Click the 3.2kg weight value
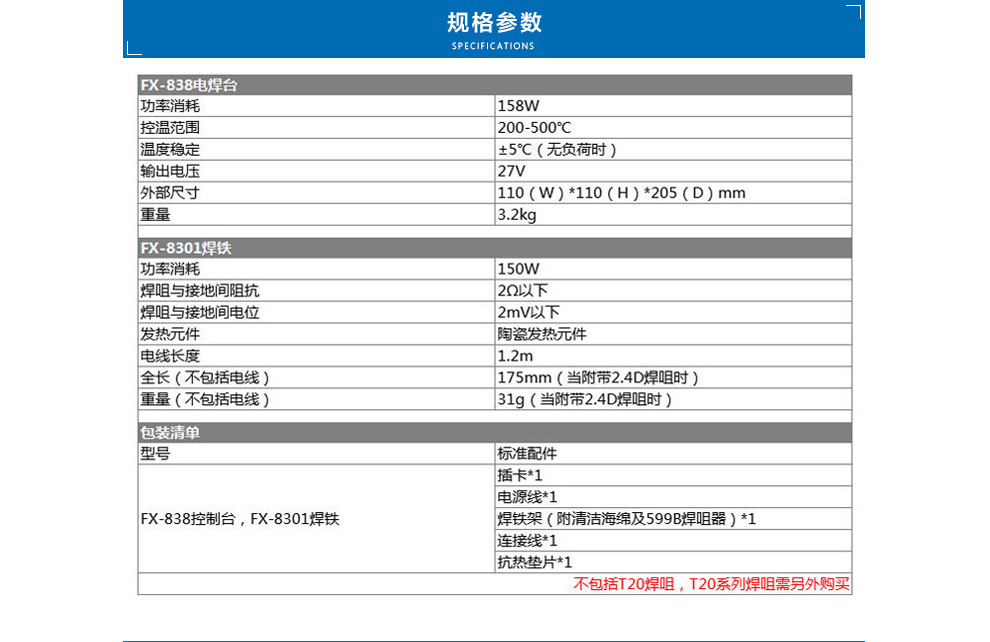Screen dimensions: 990x642 tap(516, 215)
